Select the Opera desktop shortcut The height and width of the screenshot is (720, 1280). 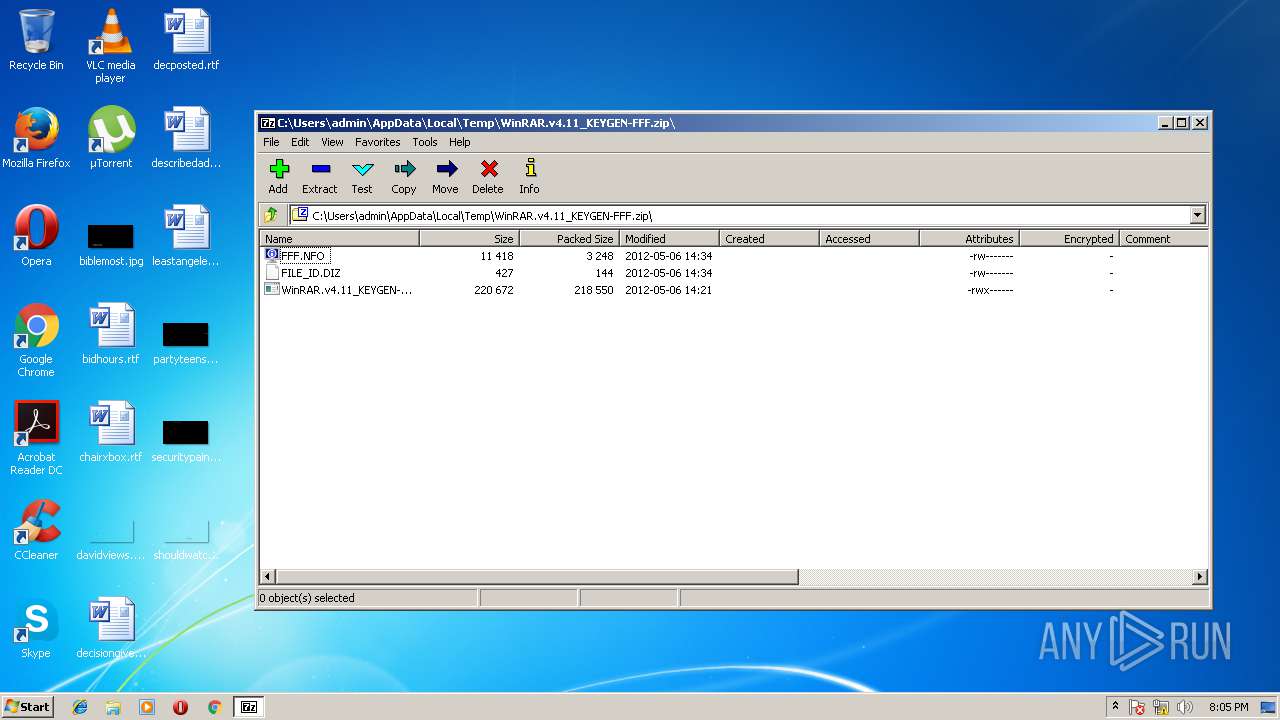pyautogui.click(x=36, y=236)
